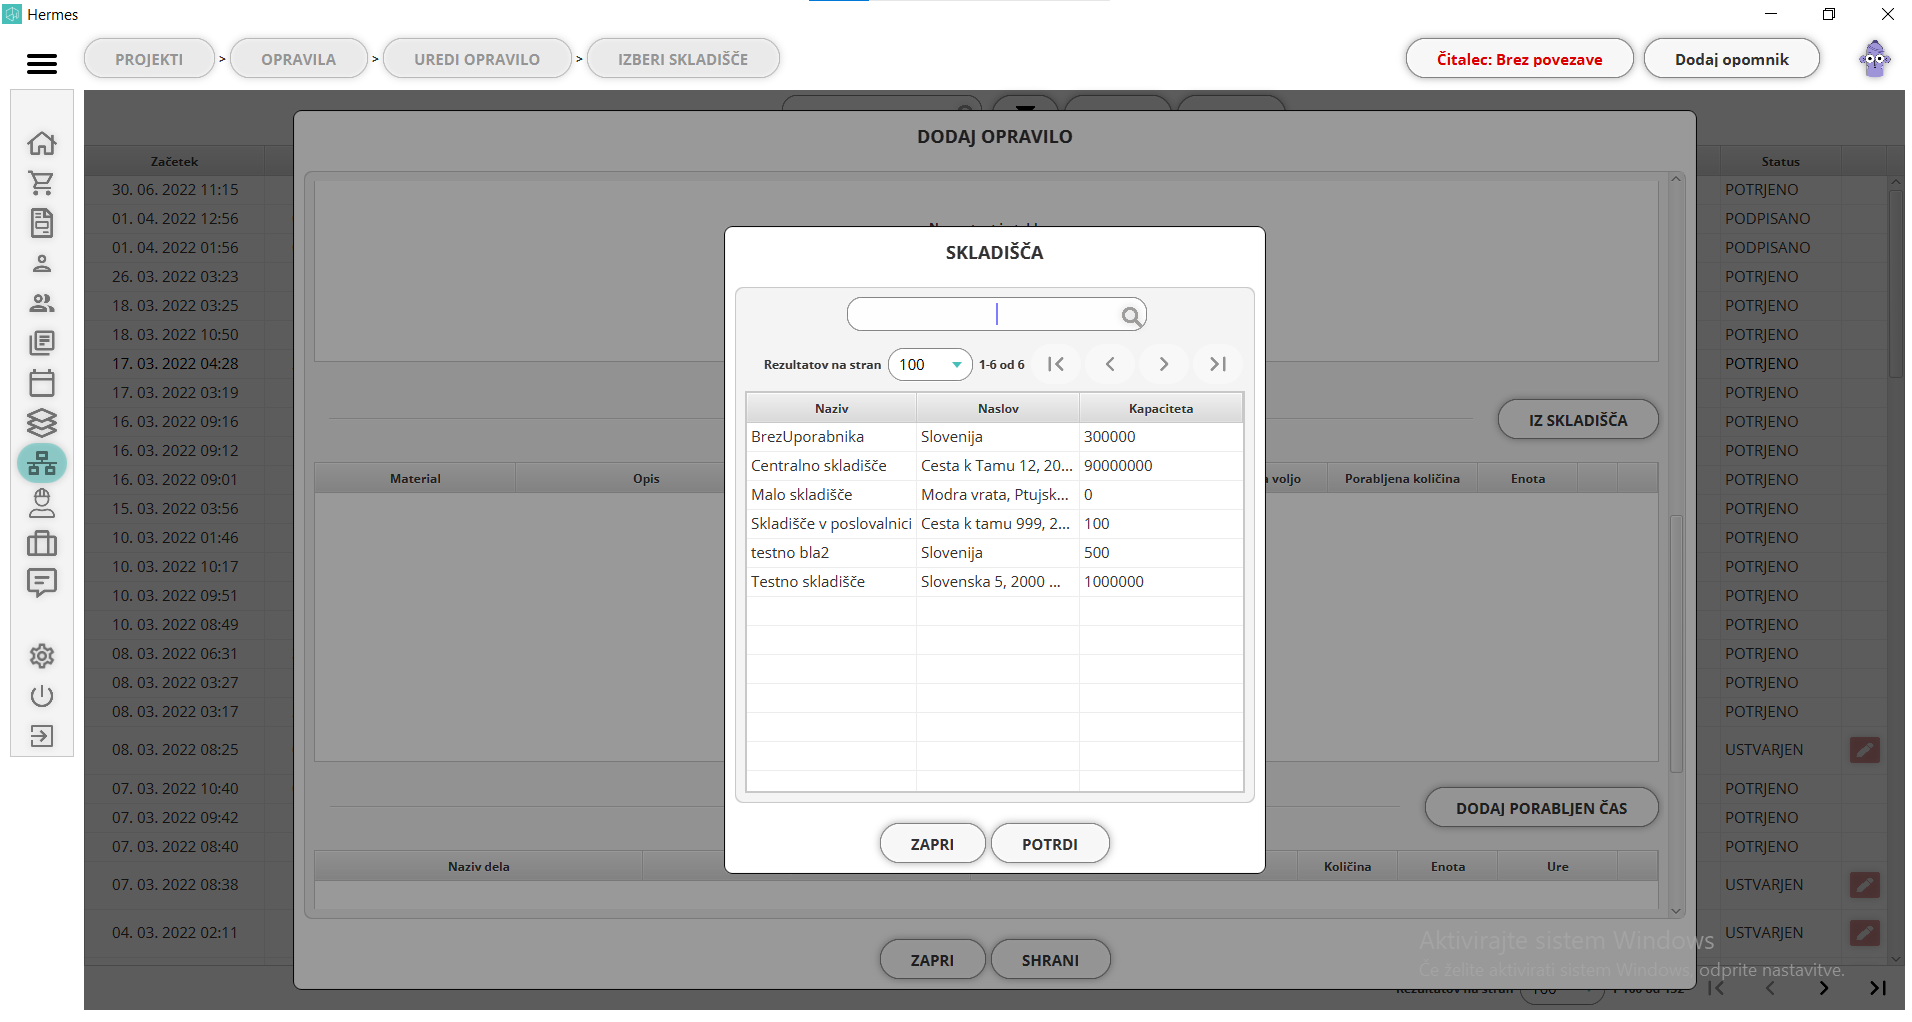Go to previous page in warehouse dialog
Image resolution: width=1912 pixels, height=1022 pixels.
click(1110, 364)
